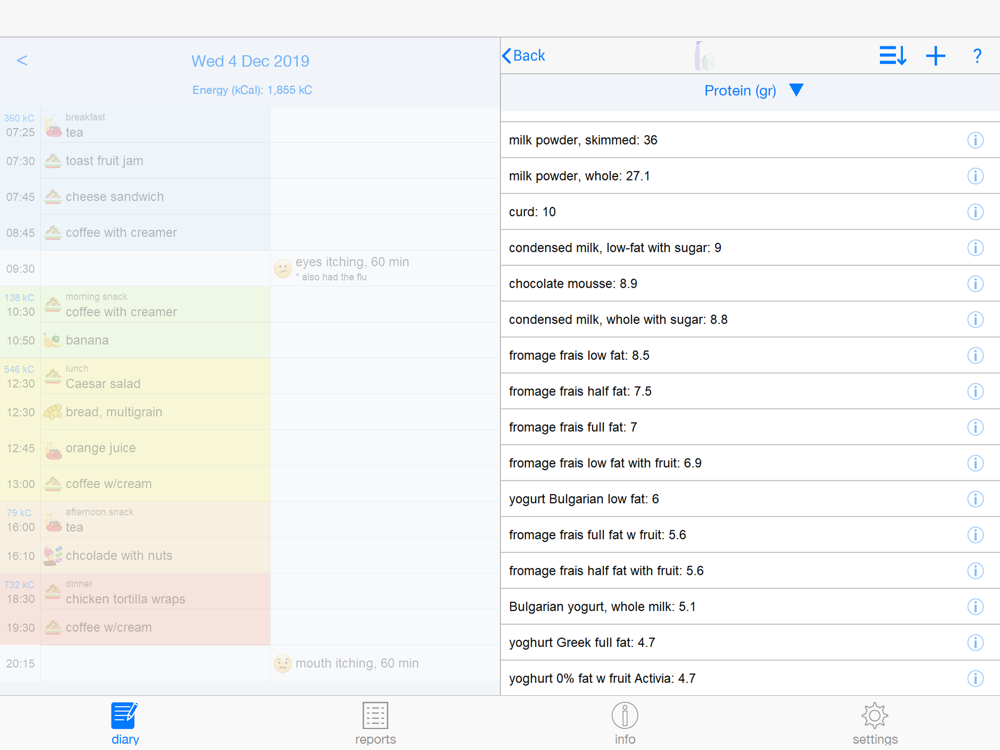Show info for fromage frais half fat: 7.5
The height and width of the screenshot is (750, 1000).
coord(975,391)
